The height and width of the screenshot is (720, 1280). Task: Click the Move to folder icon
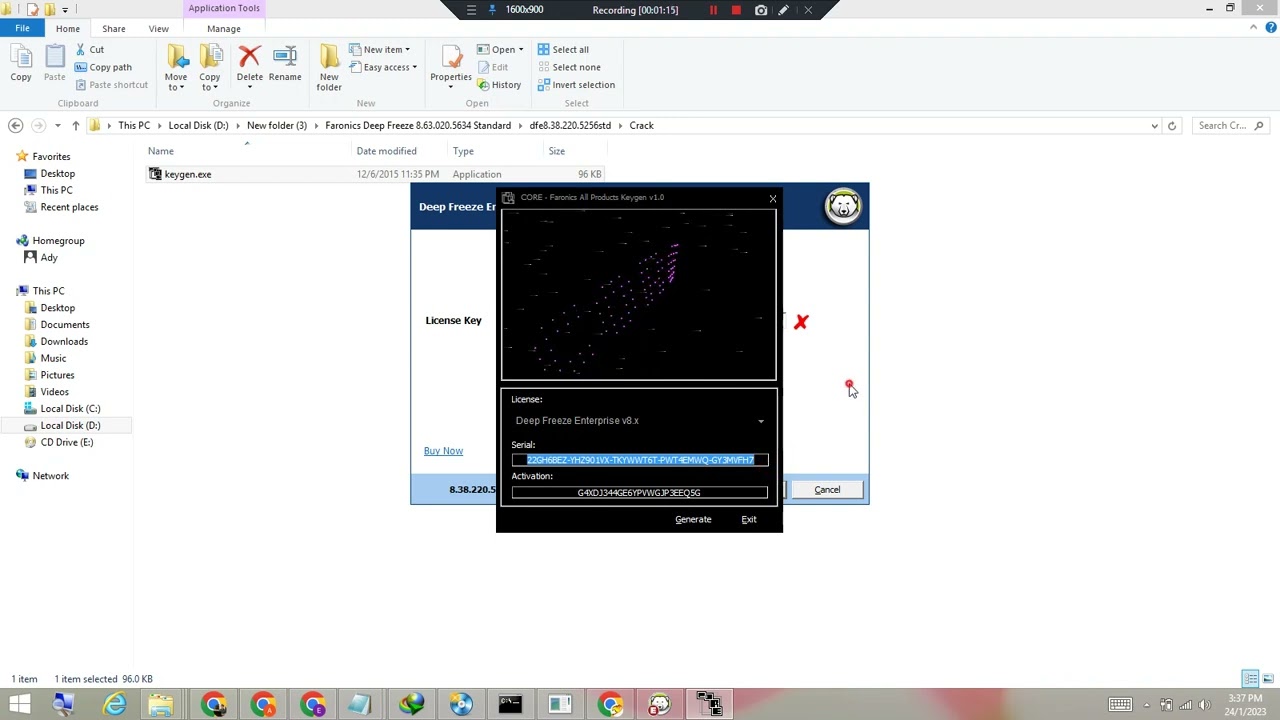click(176, 57)
